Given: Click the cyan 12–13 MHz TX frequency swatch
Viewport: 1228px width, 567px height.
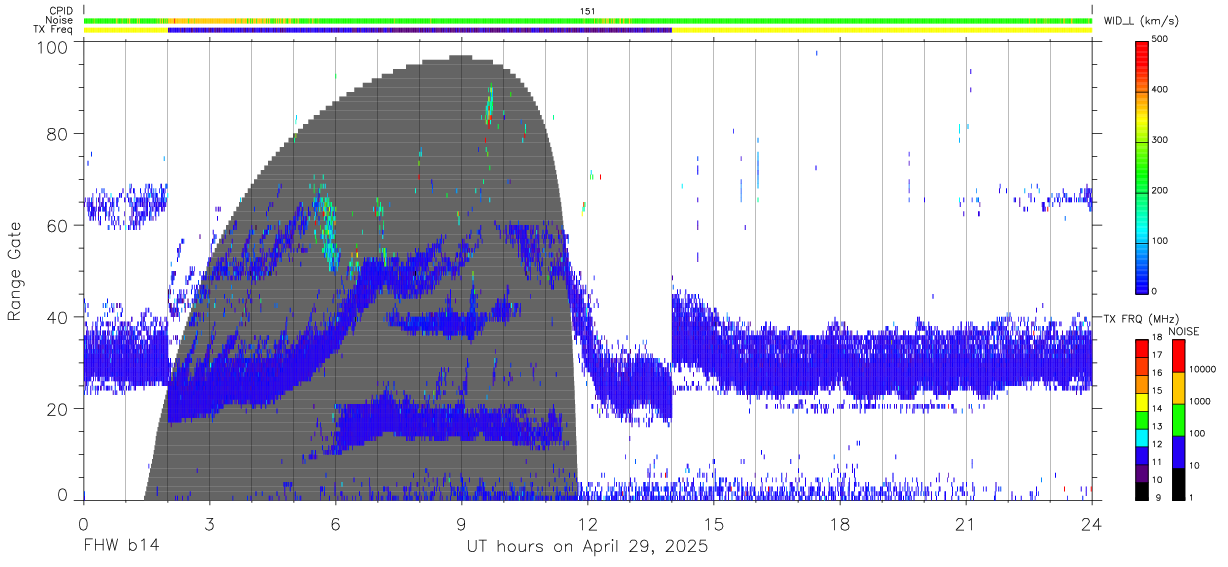Looking at the screenshot, I should pos(1142,436).
